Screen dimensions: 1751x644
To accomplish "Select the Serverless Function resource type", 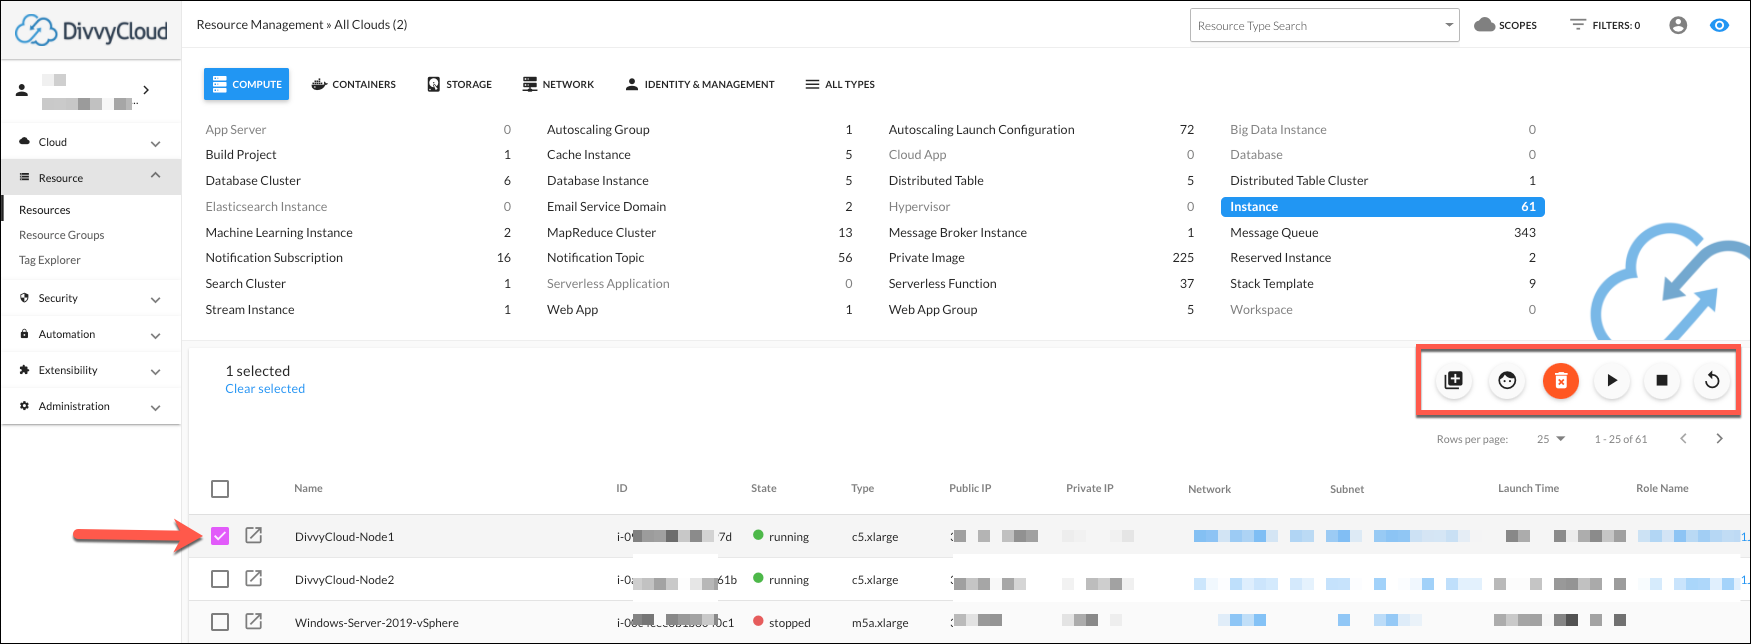I will (943, 283).
